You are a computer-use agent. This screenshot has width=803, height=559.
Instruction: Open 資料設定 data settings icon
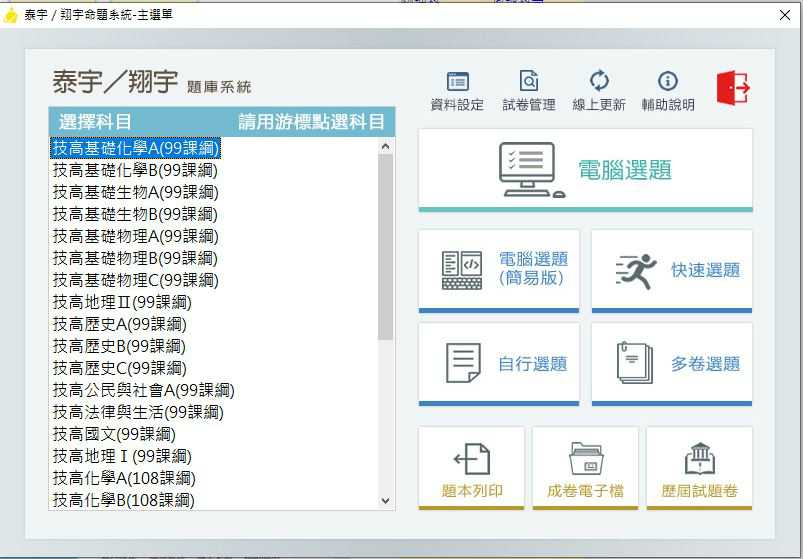point(457,91)
